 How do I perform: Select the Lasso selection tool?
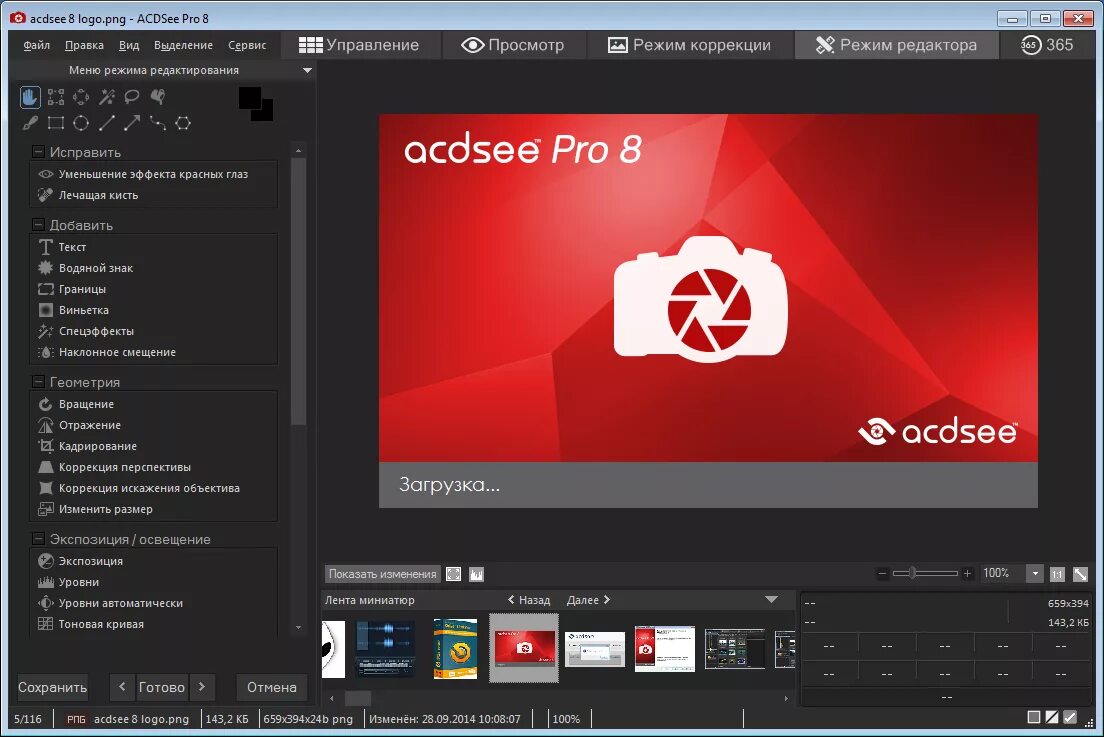coord(132,97)
